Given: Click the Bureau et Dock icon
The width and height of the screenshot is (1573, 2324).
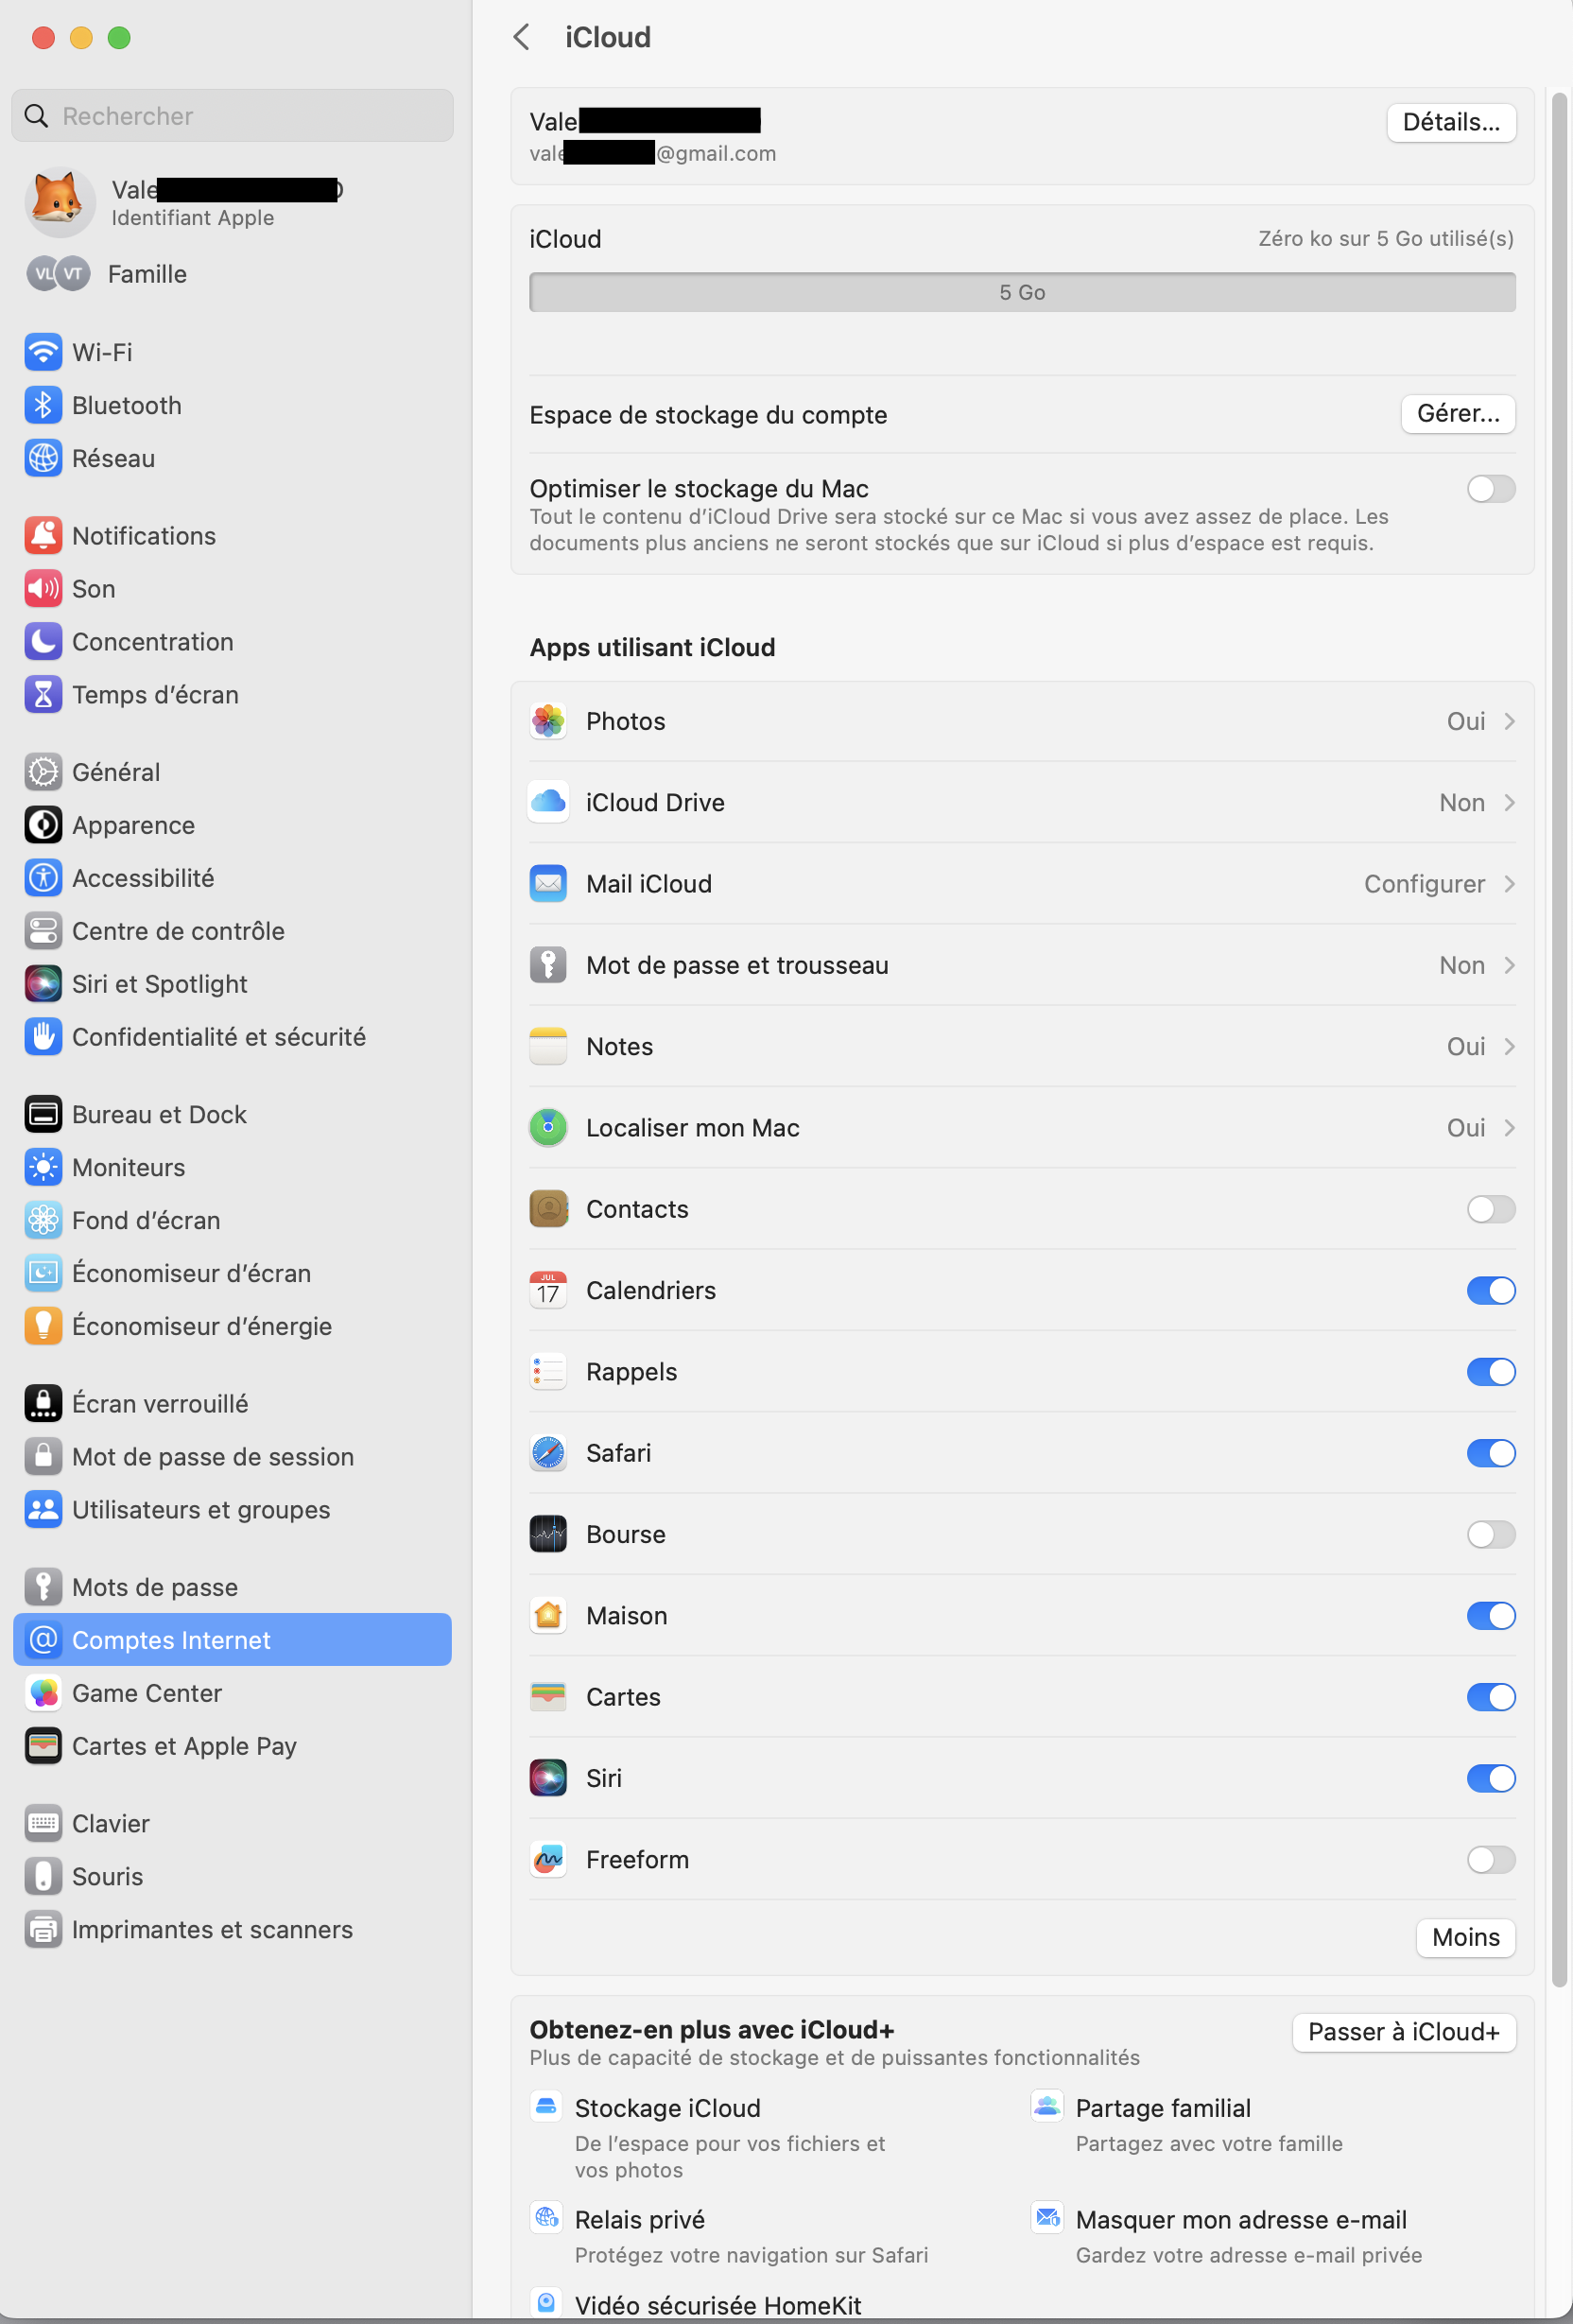Looking at the screenshot, I should point(43,1114).
